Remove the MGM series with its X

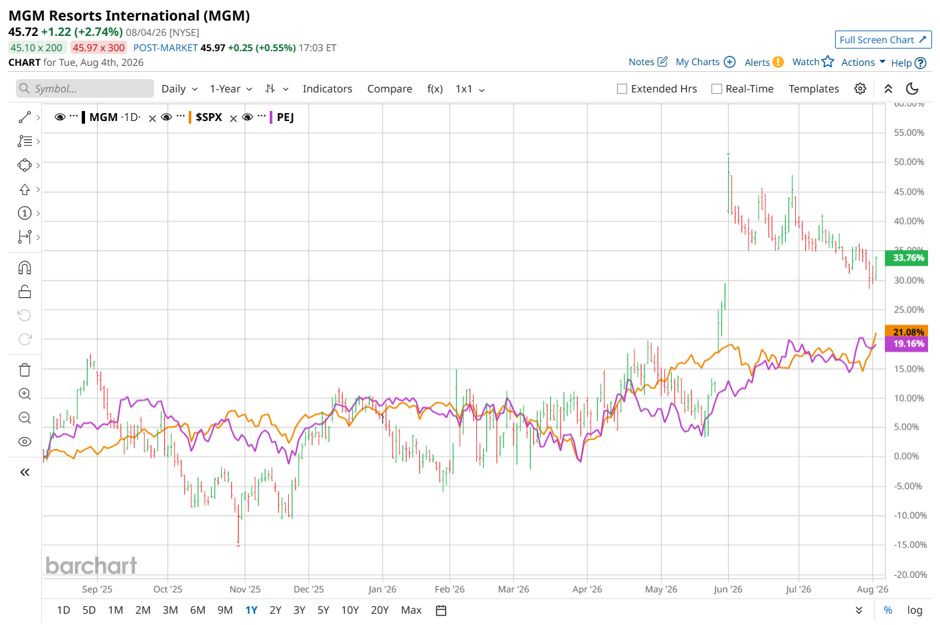[152, 119]
